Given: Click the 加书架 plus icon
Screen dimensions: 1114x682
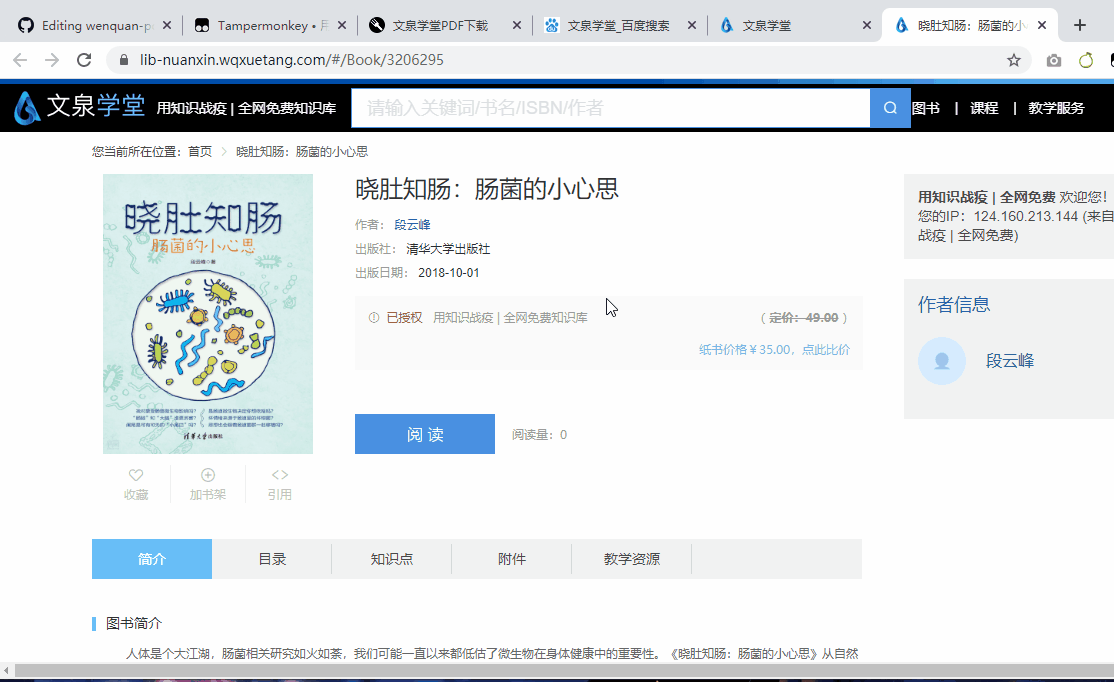Looking at the screenshot, I should pos(208,475).
